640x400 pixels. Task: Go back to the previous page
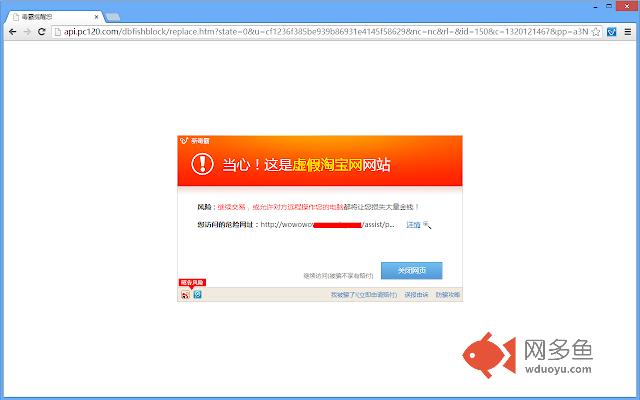[13, 31]
